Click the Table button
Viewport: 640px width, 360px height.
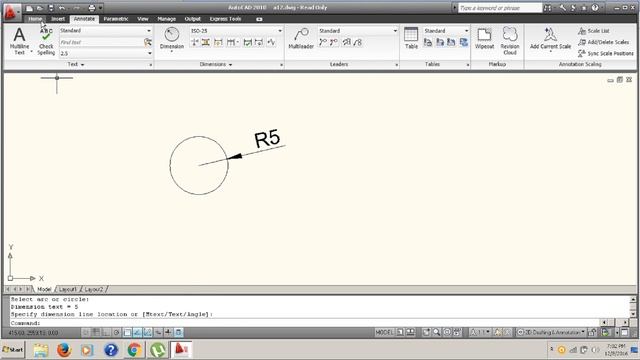point(411,38)
